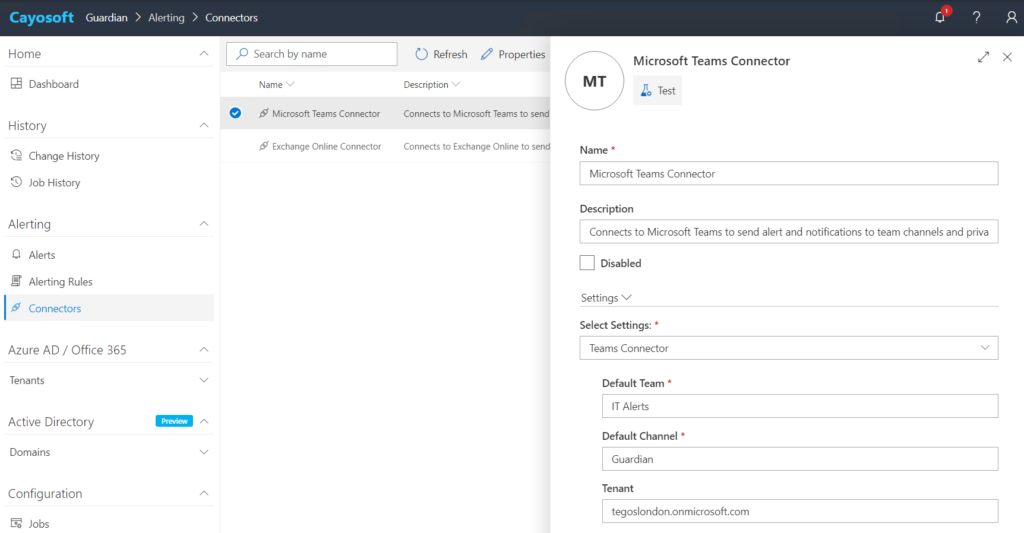Click the Change History icon
Image resolution: width=1024 pixels, height=533 pixels.
pos(16,155)
